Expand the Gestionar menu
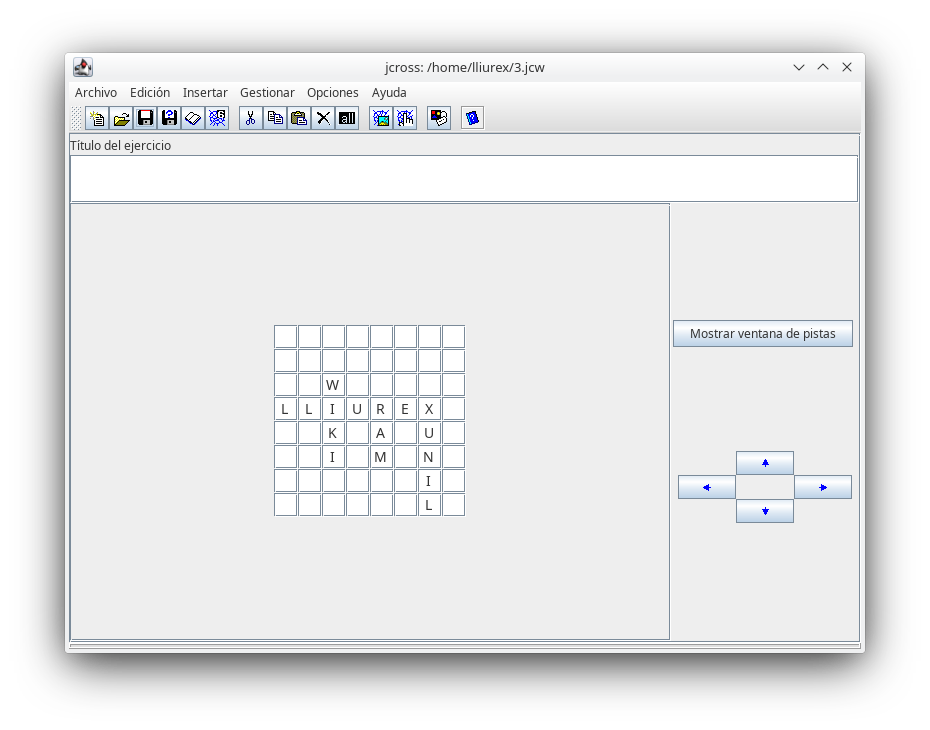This screenshot has width=930, height=730. (x=267, y=93)
